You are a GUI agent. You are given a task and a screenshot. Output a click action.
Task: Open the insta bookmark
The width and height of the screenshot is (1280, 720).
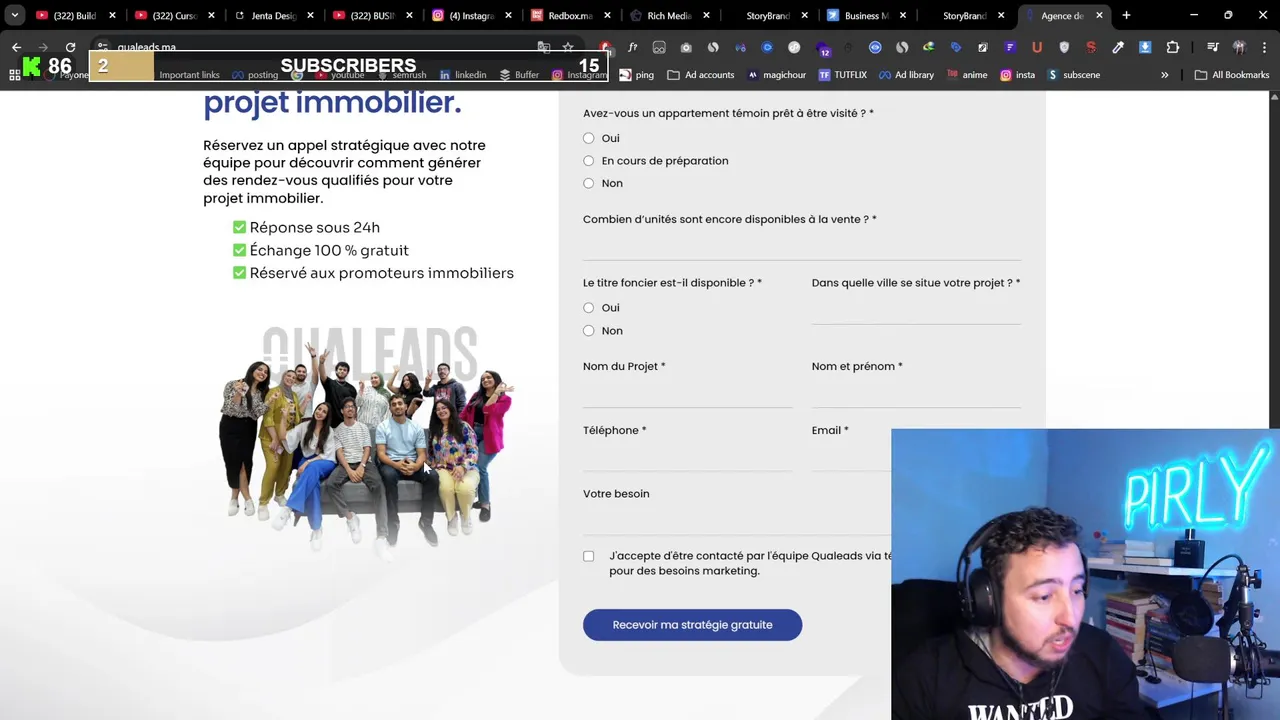(x=1017, y=75)
